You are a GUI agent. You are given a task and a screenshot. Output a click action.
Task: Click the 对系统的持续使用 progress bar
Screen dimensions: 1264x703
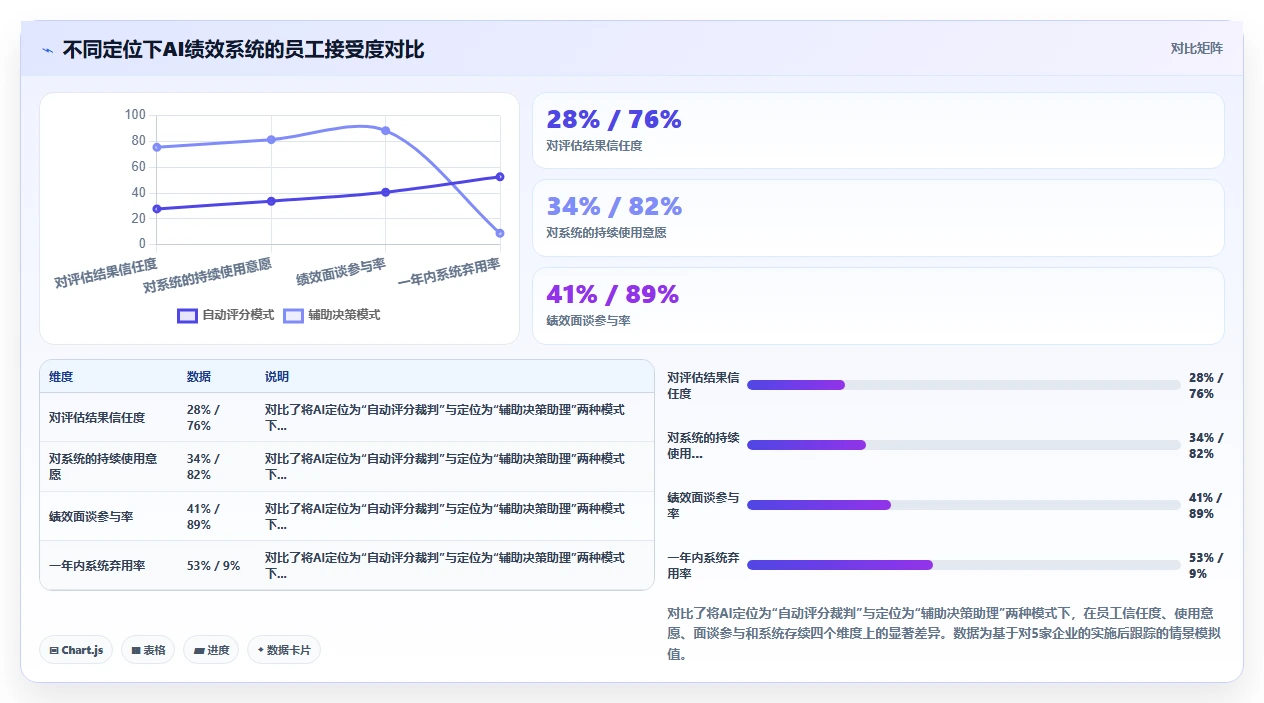tap(964, 445)
